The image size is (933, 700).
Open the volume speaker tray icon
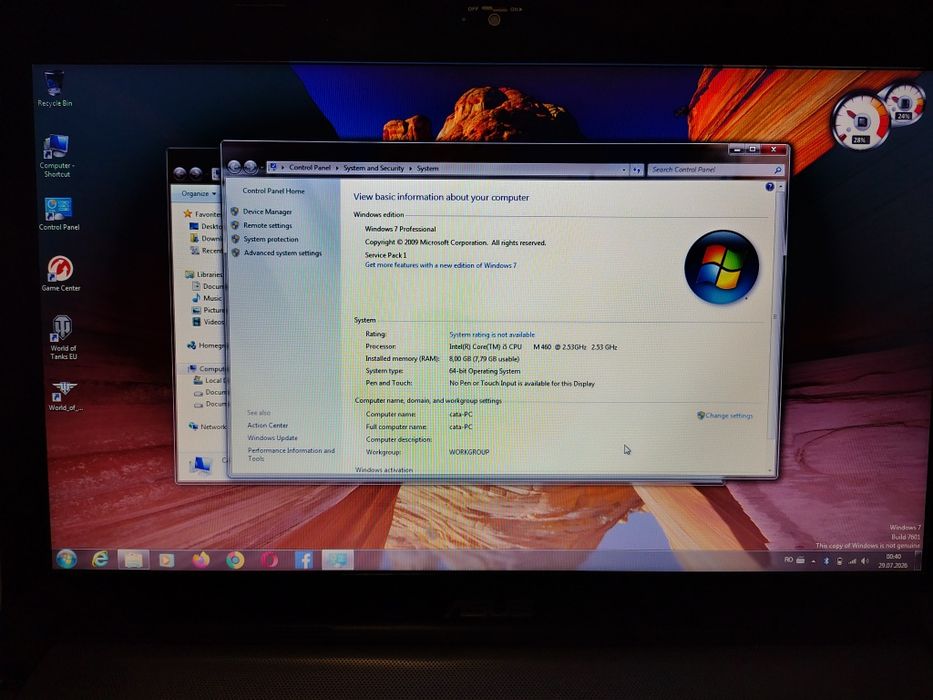(x=864, y=561)
